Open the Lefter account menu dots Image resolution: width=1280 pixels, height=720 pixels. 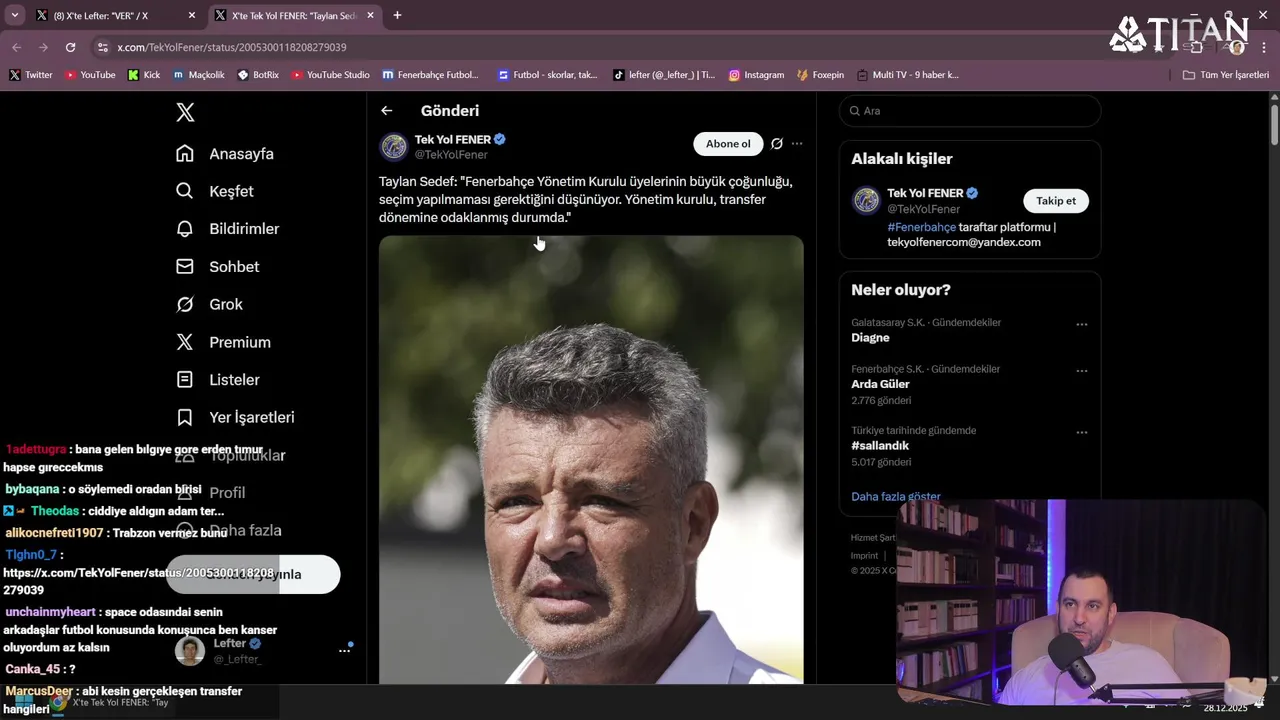(x=345, y=650)
